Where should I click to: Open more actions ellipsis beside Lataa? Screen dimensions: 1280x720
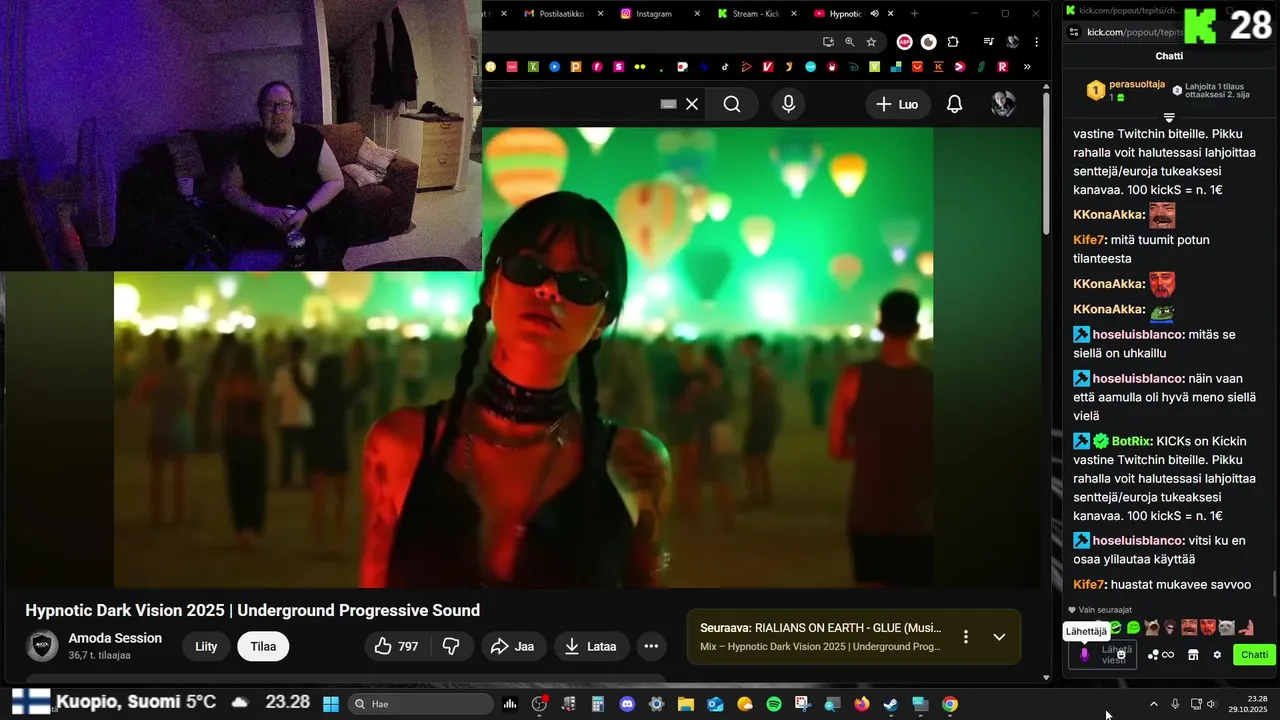point(651,646)
